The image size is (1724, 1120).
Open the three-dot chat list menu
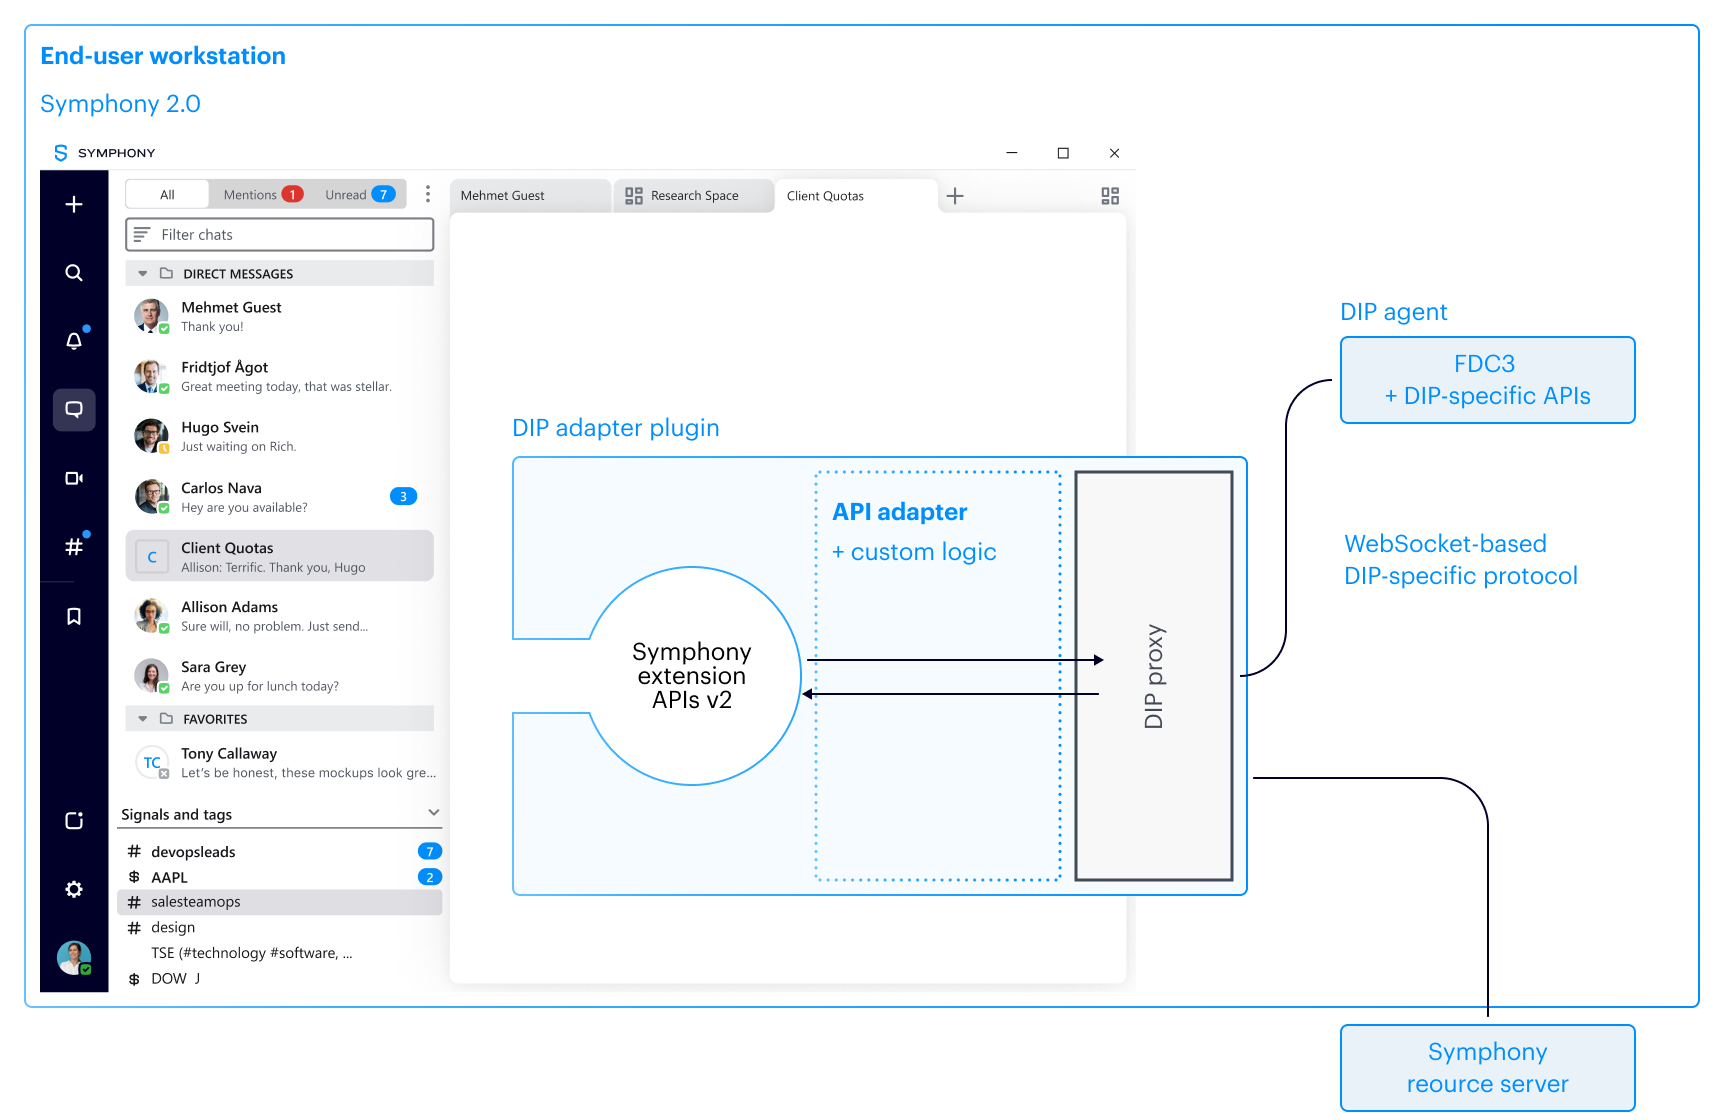click(x=427, y=194)
